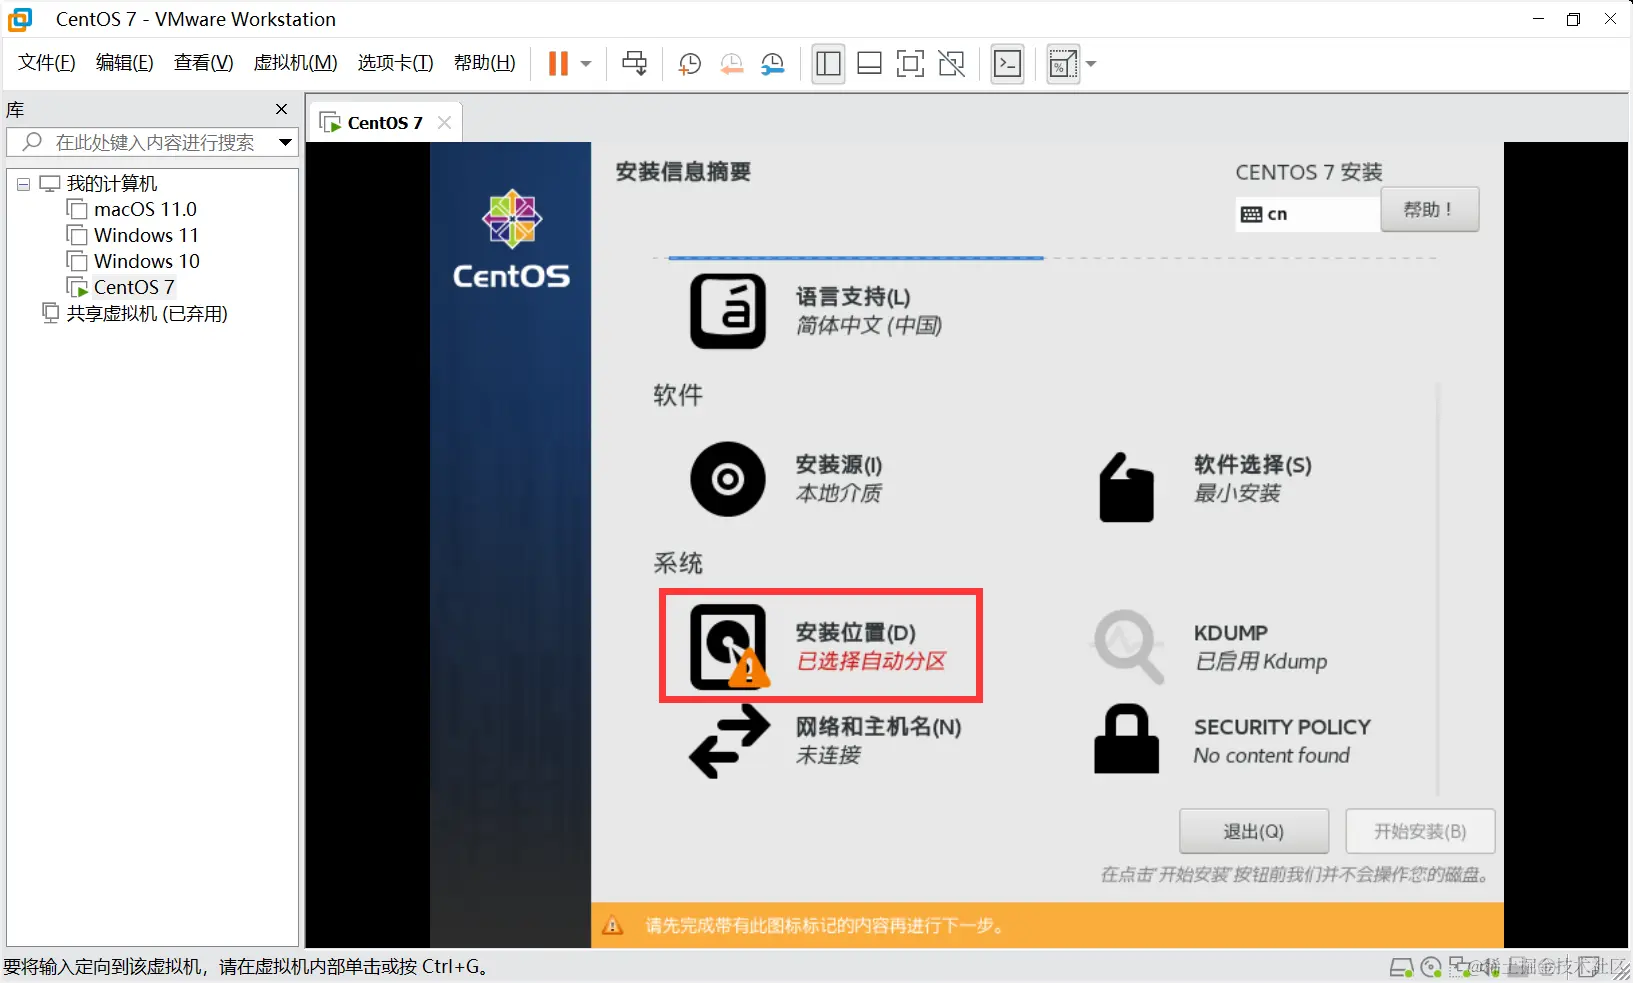Click the CD/DVD status bar icon

[1431, 967]
